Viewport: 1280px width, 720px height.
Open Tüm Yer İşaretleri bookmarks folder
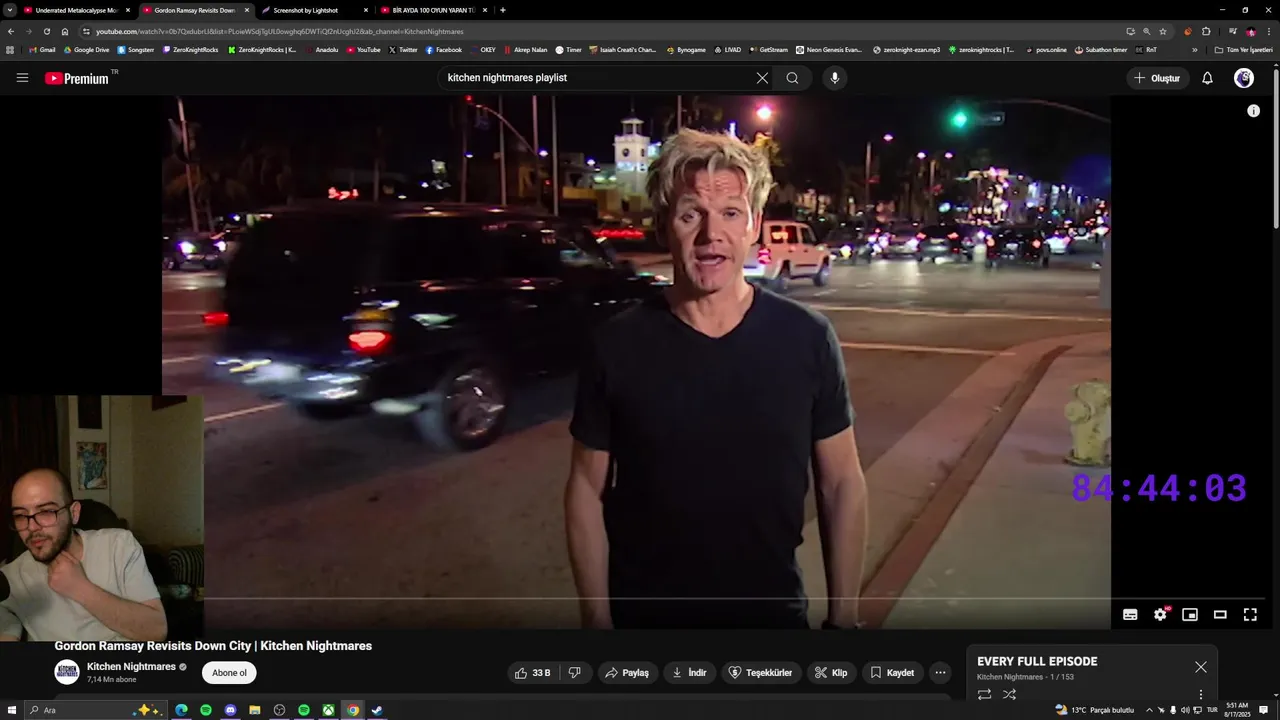[1244, 49]
